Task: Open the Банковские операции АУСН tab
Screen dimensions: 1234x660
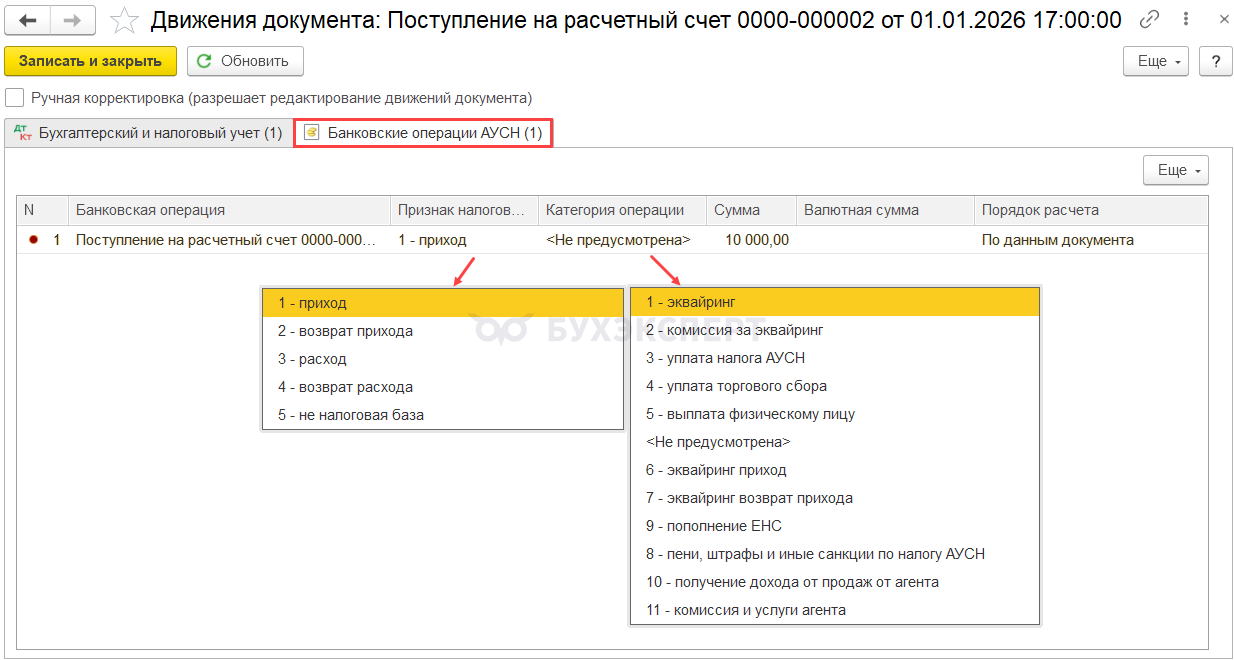Action: click(x=423, y=133)
